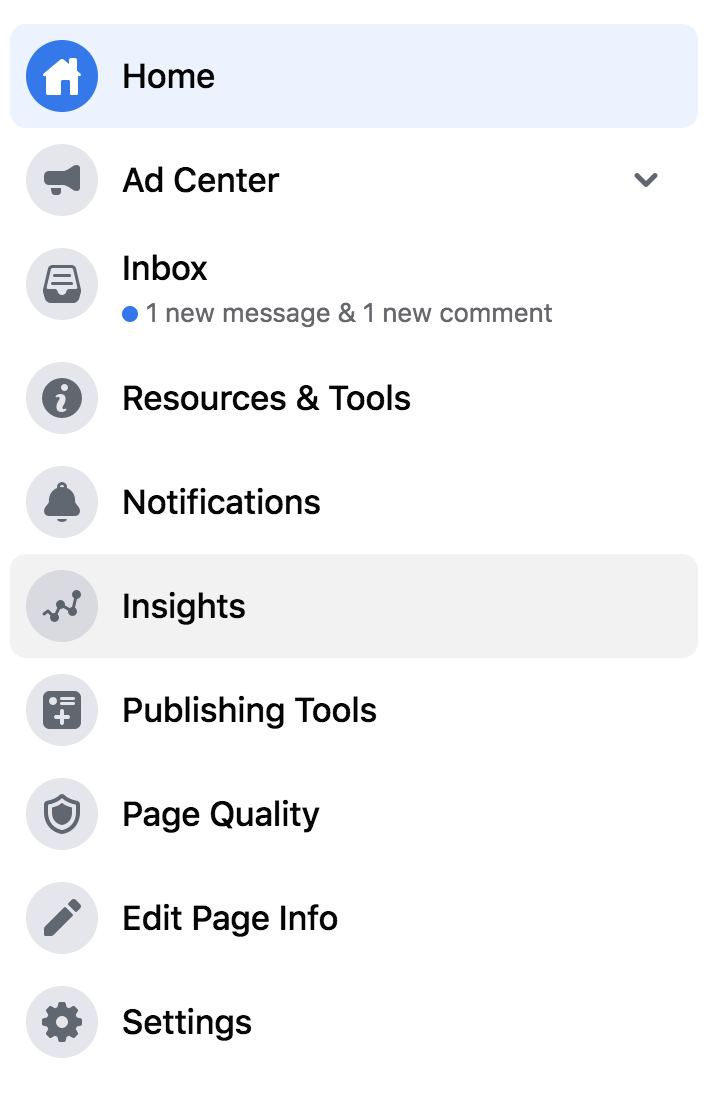706x1112 pixels.
Task: Open Edit Page Info
Action: tap(230, 918)
